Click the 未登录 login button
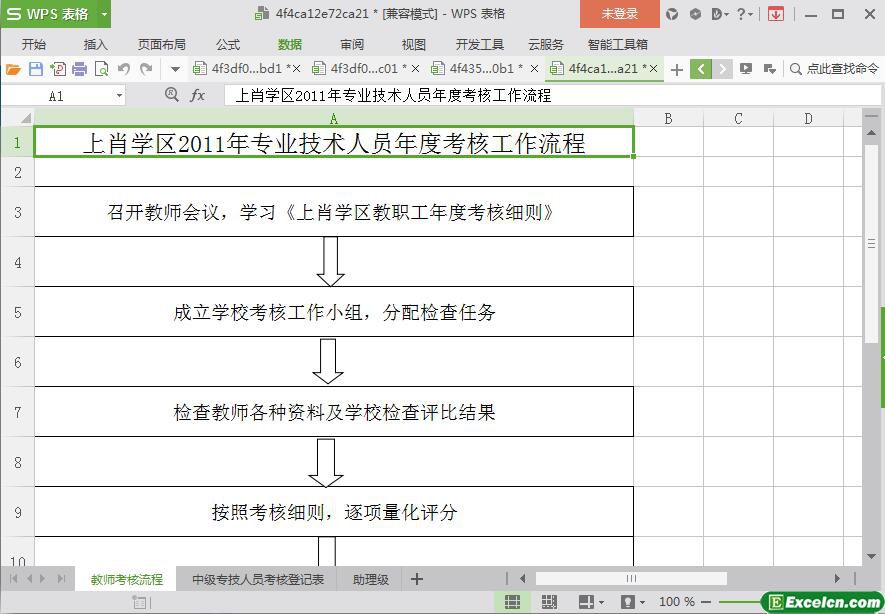This screenshot has width=885, height=614. [x=620, y=14]
